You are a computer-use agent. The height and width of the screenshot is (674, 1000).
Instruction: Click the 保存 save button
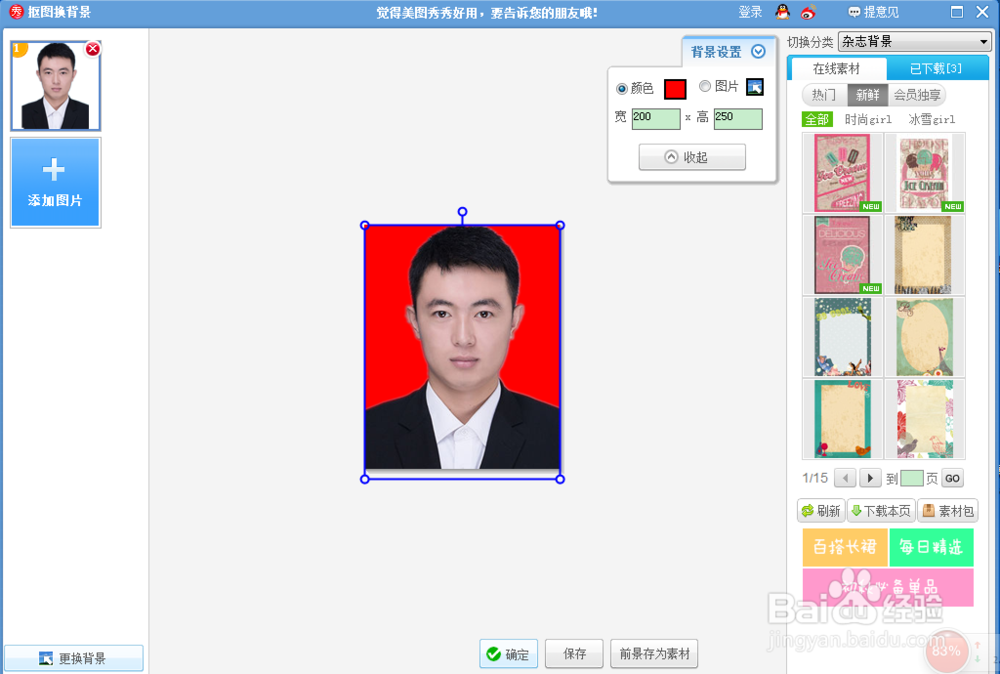pyautogui.click(x=575, y=654)
